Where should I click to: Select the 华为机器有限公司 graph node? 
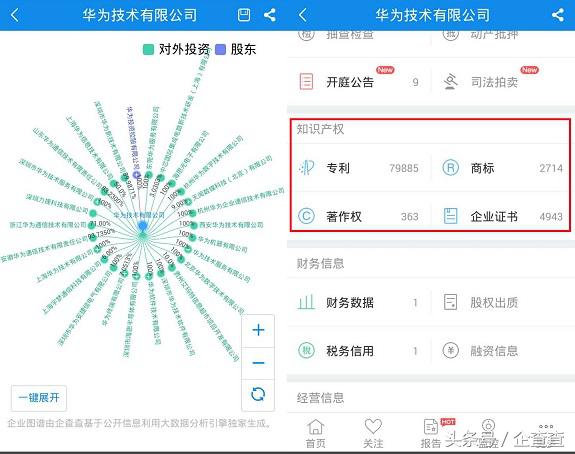192,237
